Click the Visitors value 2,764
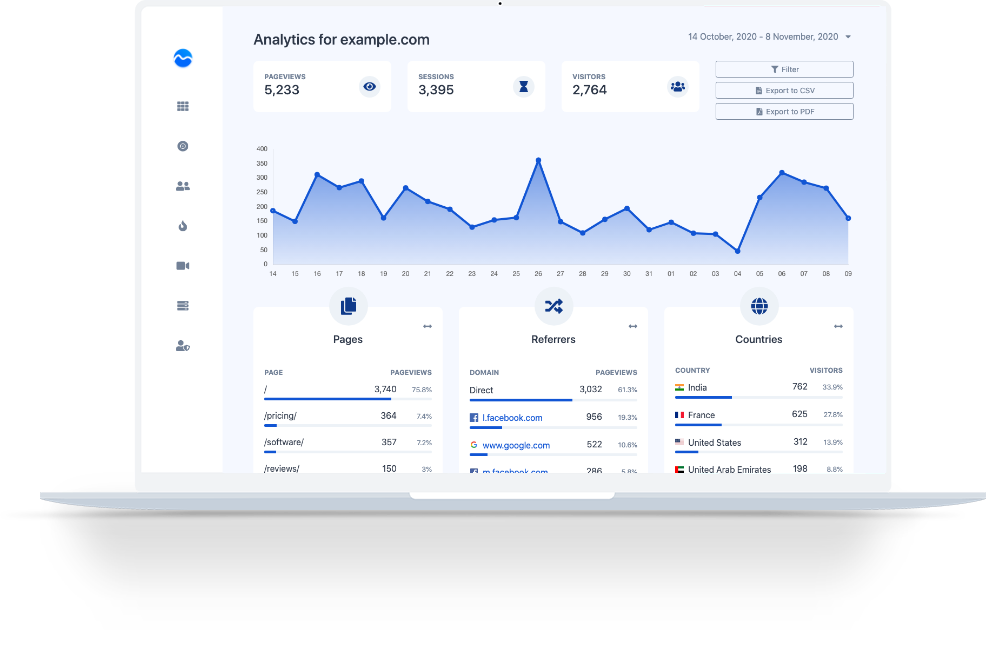Viewport: 986px width, 654px height. click(589, 90)
